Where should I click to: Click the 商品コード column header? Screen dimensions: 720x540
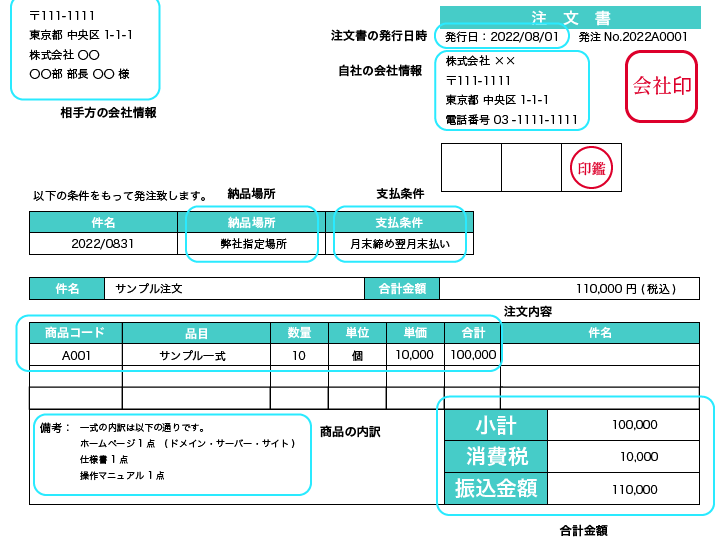pos(75,333)
